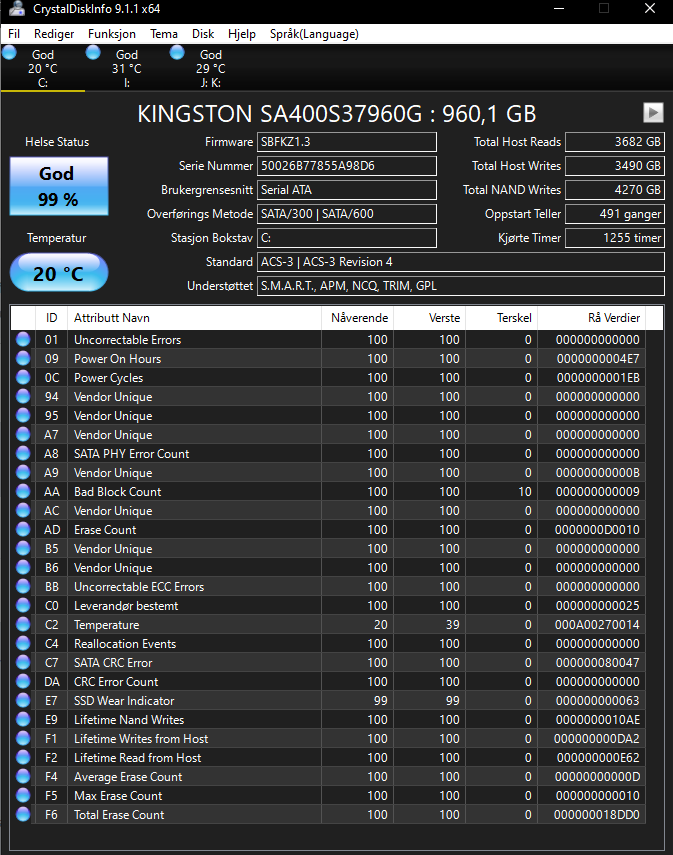The height and width of the screenshot is (855, 673).
Task: Click the status orb for Power Cycles row
Action: coord(23,377)
